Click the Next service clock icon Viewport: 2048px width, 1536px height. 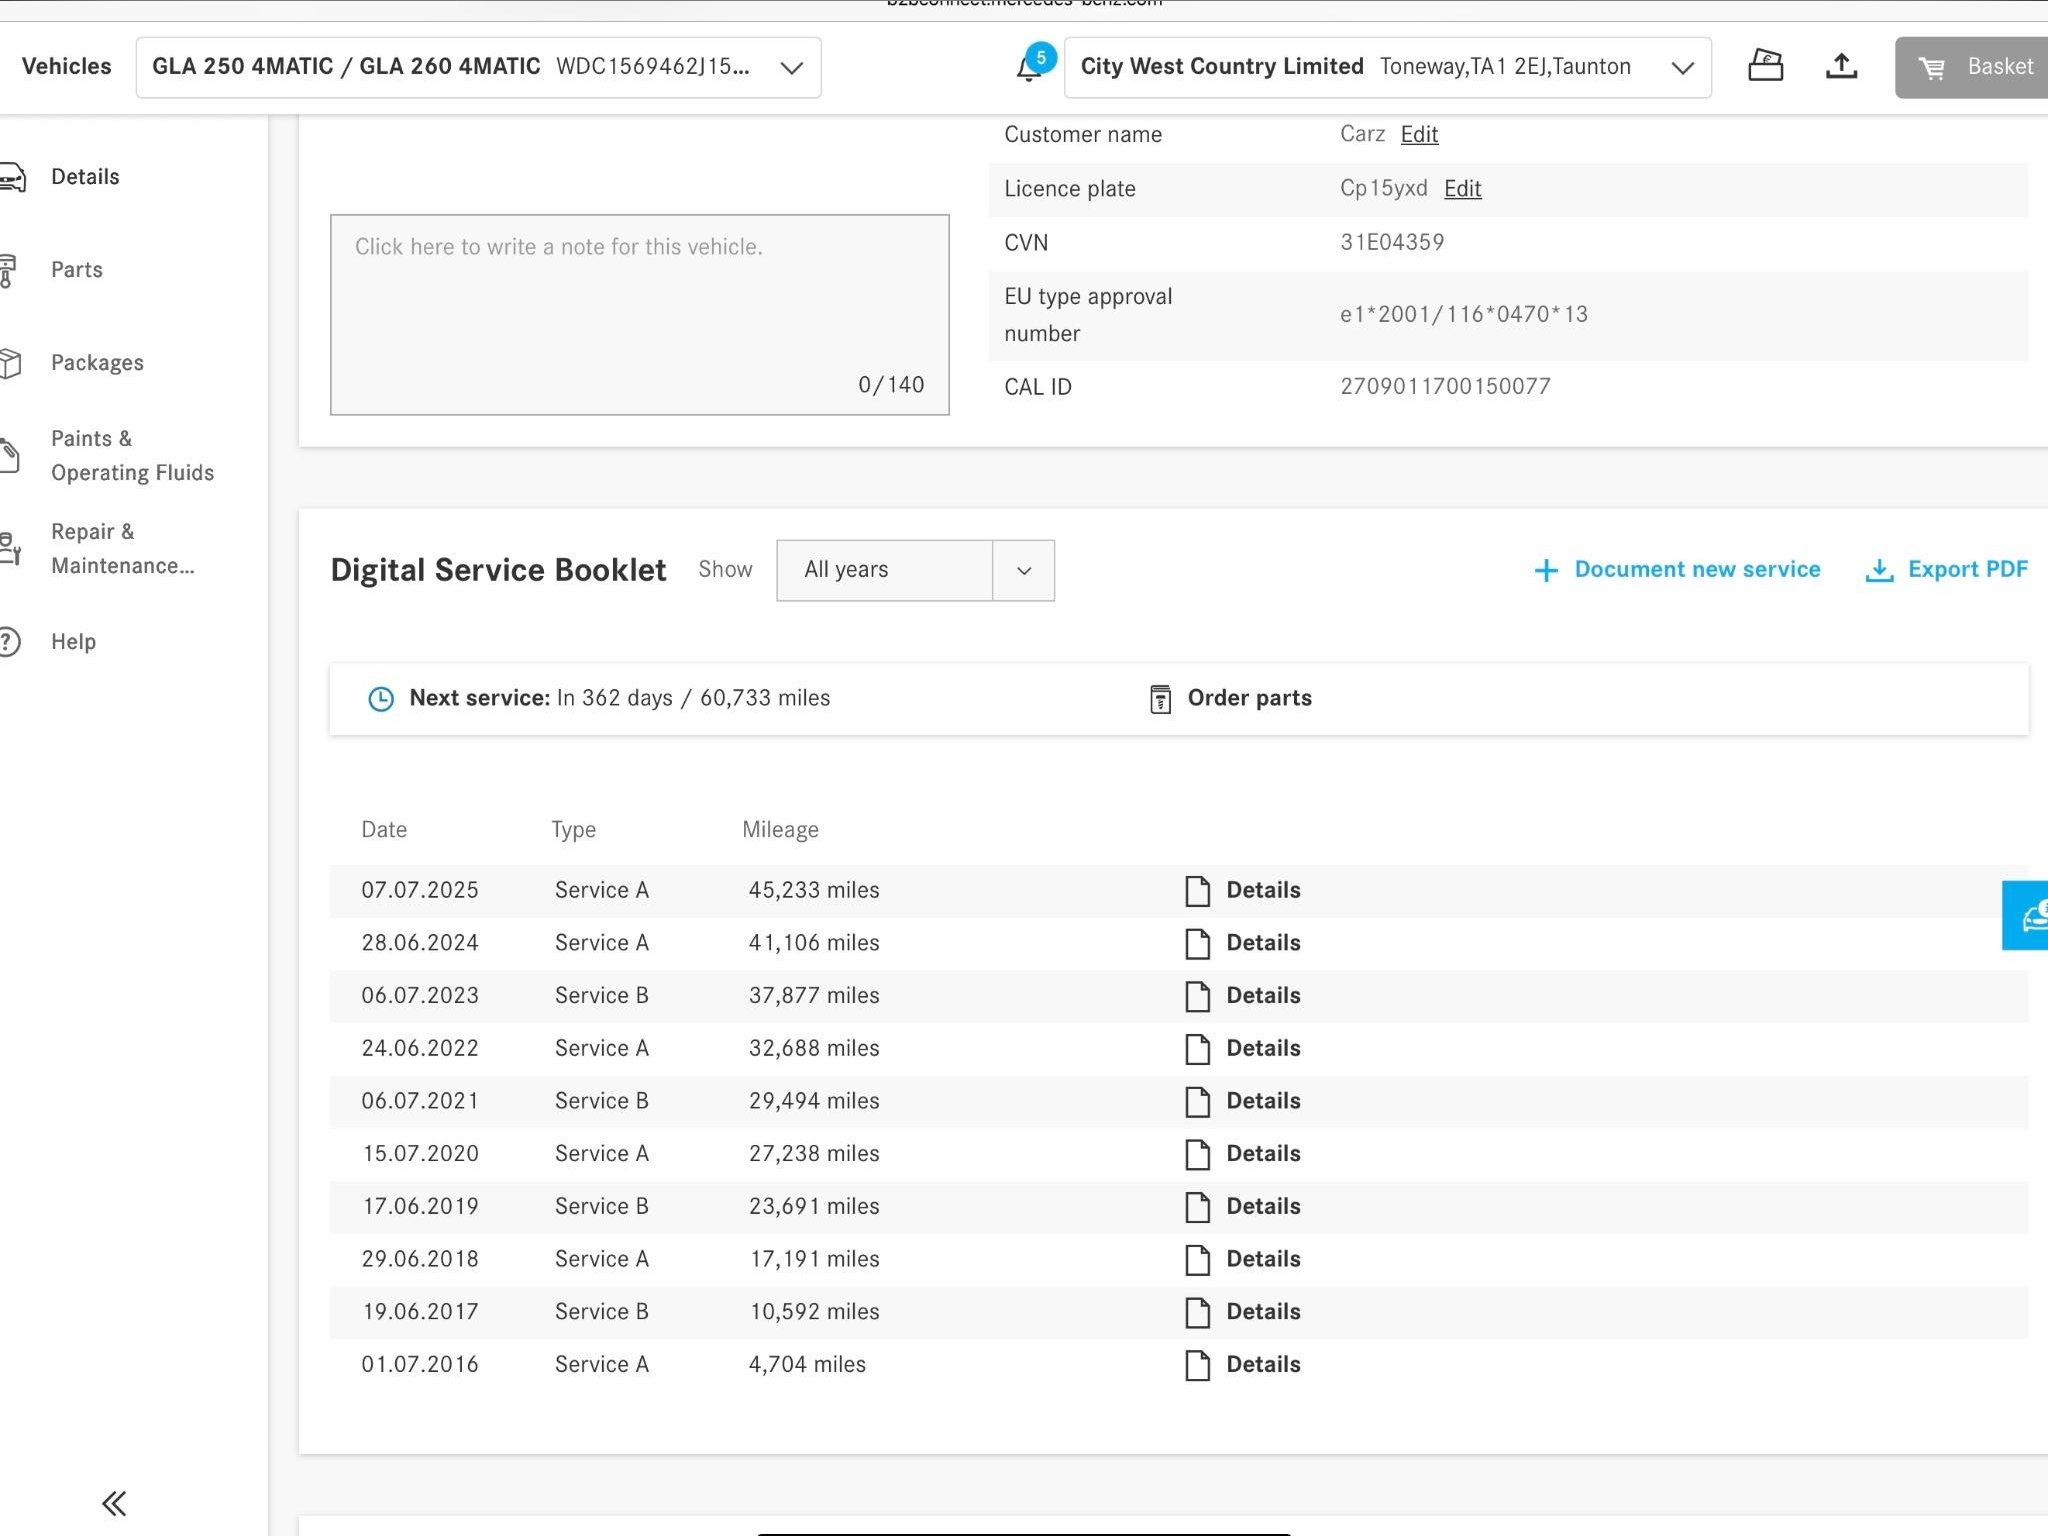tap(381, 698)
